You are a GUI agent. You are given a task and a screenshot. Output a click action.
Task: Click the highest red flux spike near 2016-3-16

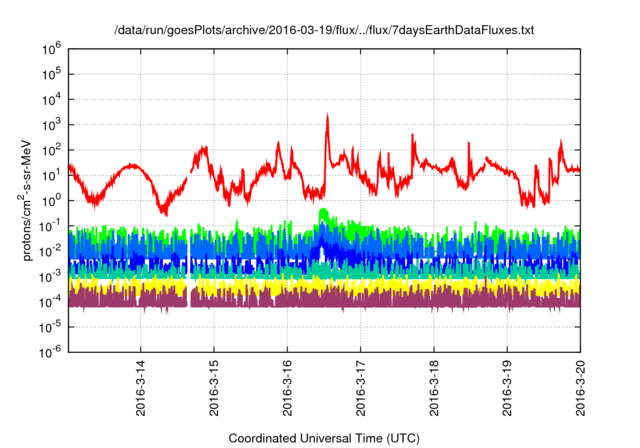point(327,118)
